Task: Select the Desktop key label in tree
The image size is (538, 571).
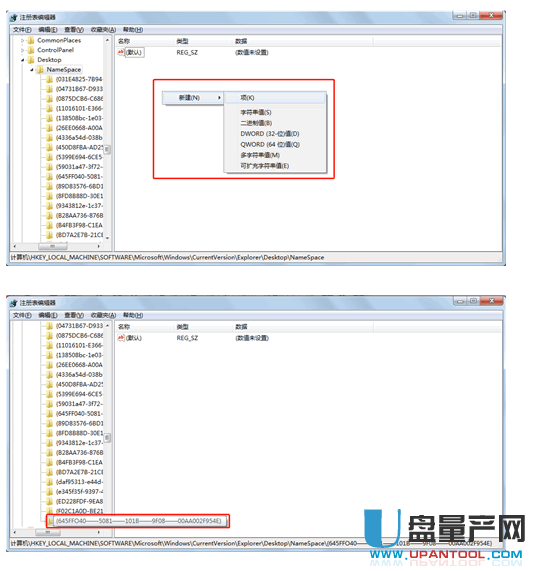Action: [x=49, y=60]
